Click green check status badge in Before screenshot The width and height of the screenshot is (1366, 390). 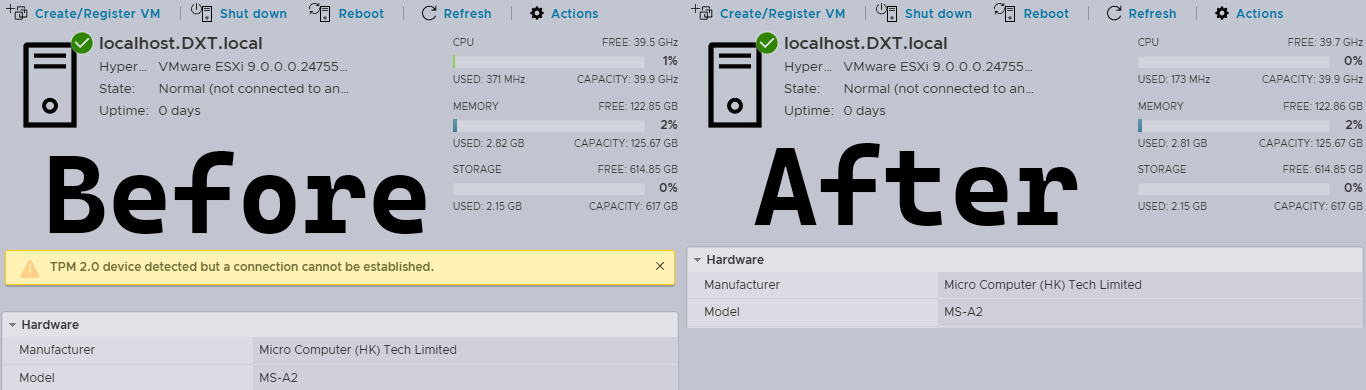click(82, 43)
